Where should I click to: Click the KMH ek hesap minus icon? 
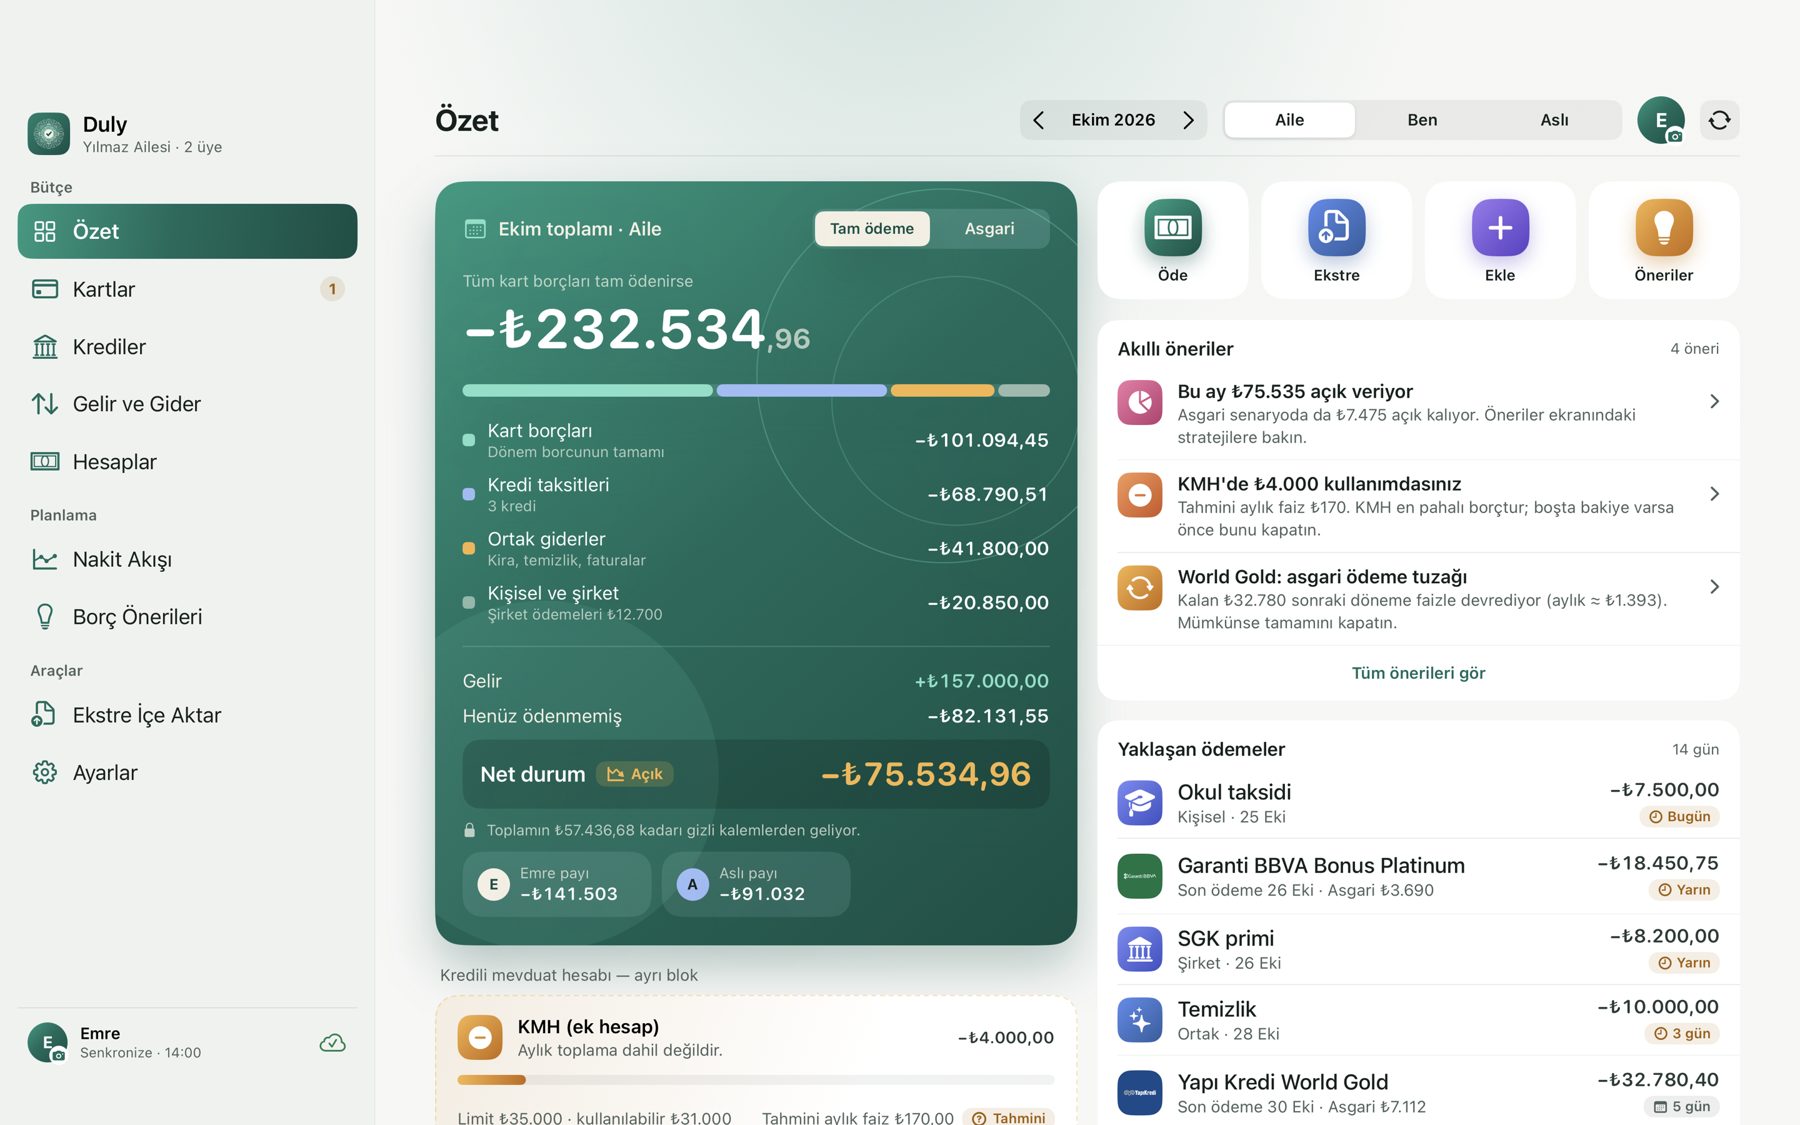[480, 1038]
